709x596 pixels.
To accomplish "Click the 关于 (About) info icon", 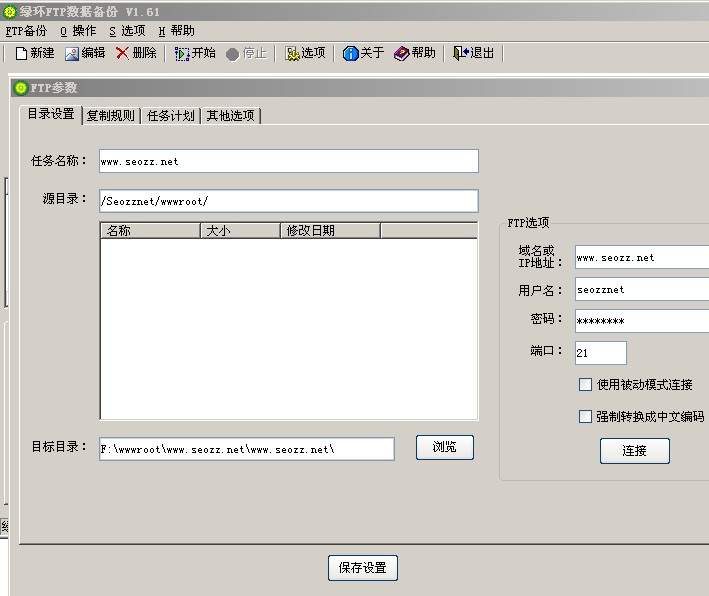I will pyautogui.click(x=350, y=53).
